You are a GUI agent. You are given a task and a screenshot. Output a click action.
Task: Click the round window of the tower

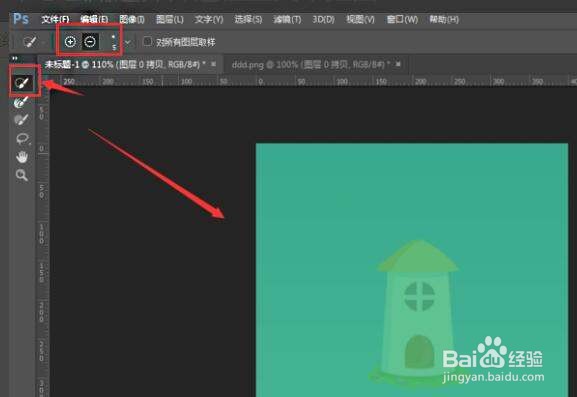point(419,297)
